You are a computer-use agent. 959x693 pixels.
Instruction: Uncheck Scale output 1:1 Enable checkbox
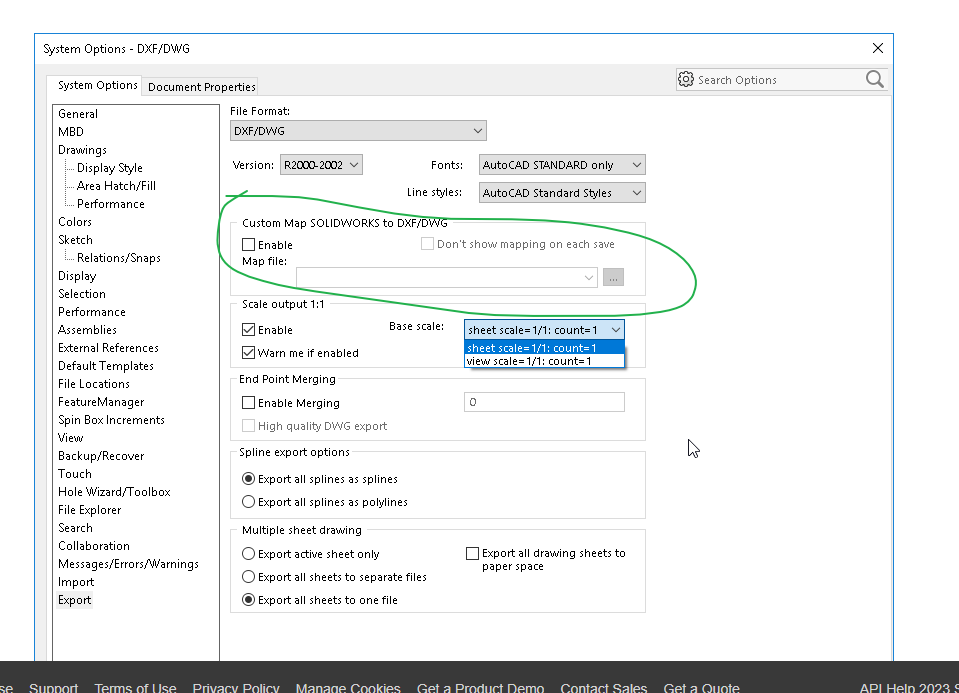point(248,330)
